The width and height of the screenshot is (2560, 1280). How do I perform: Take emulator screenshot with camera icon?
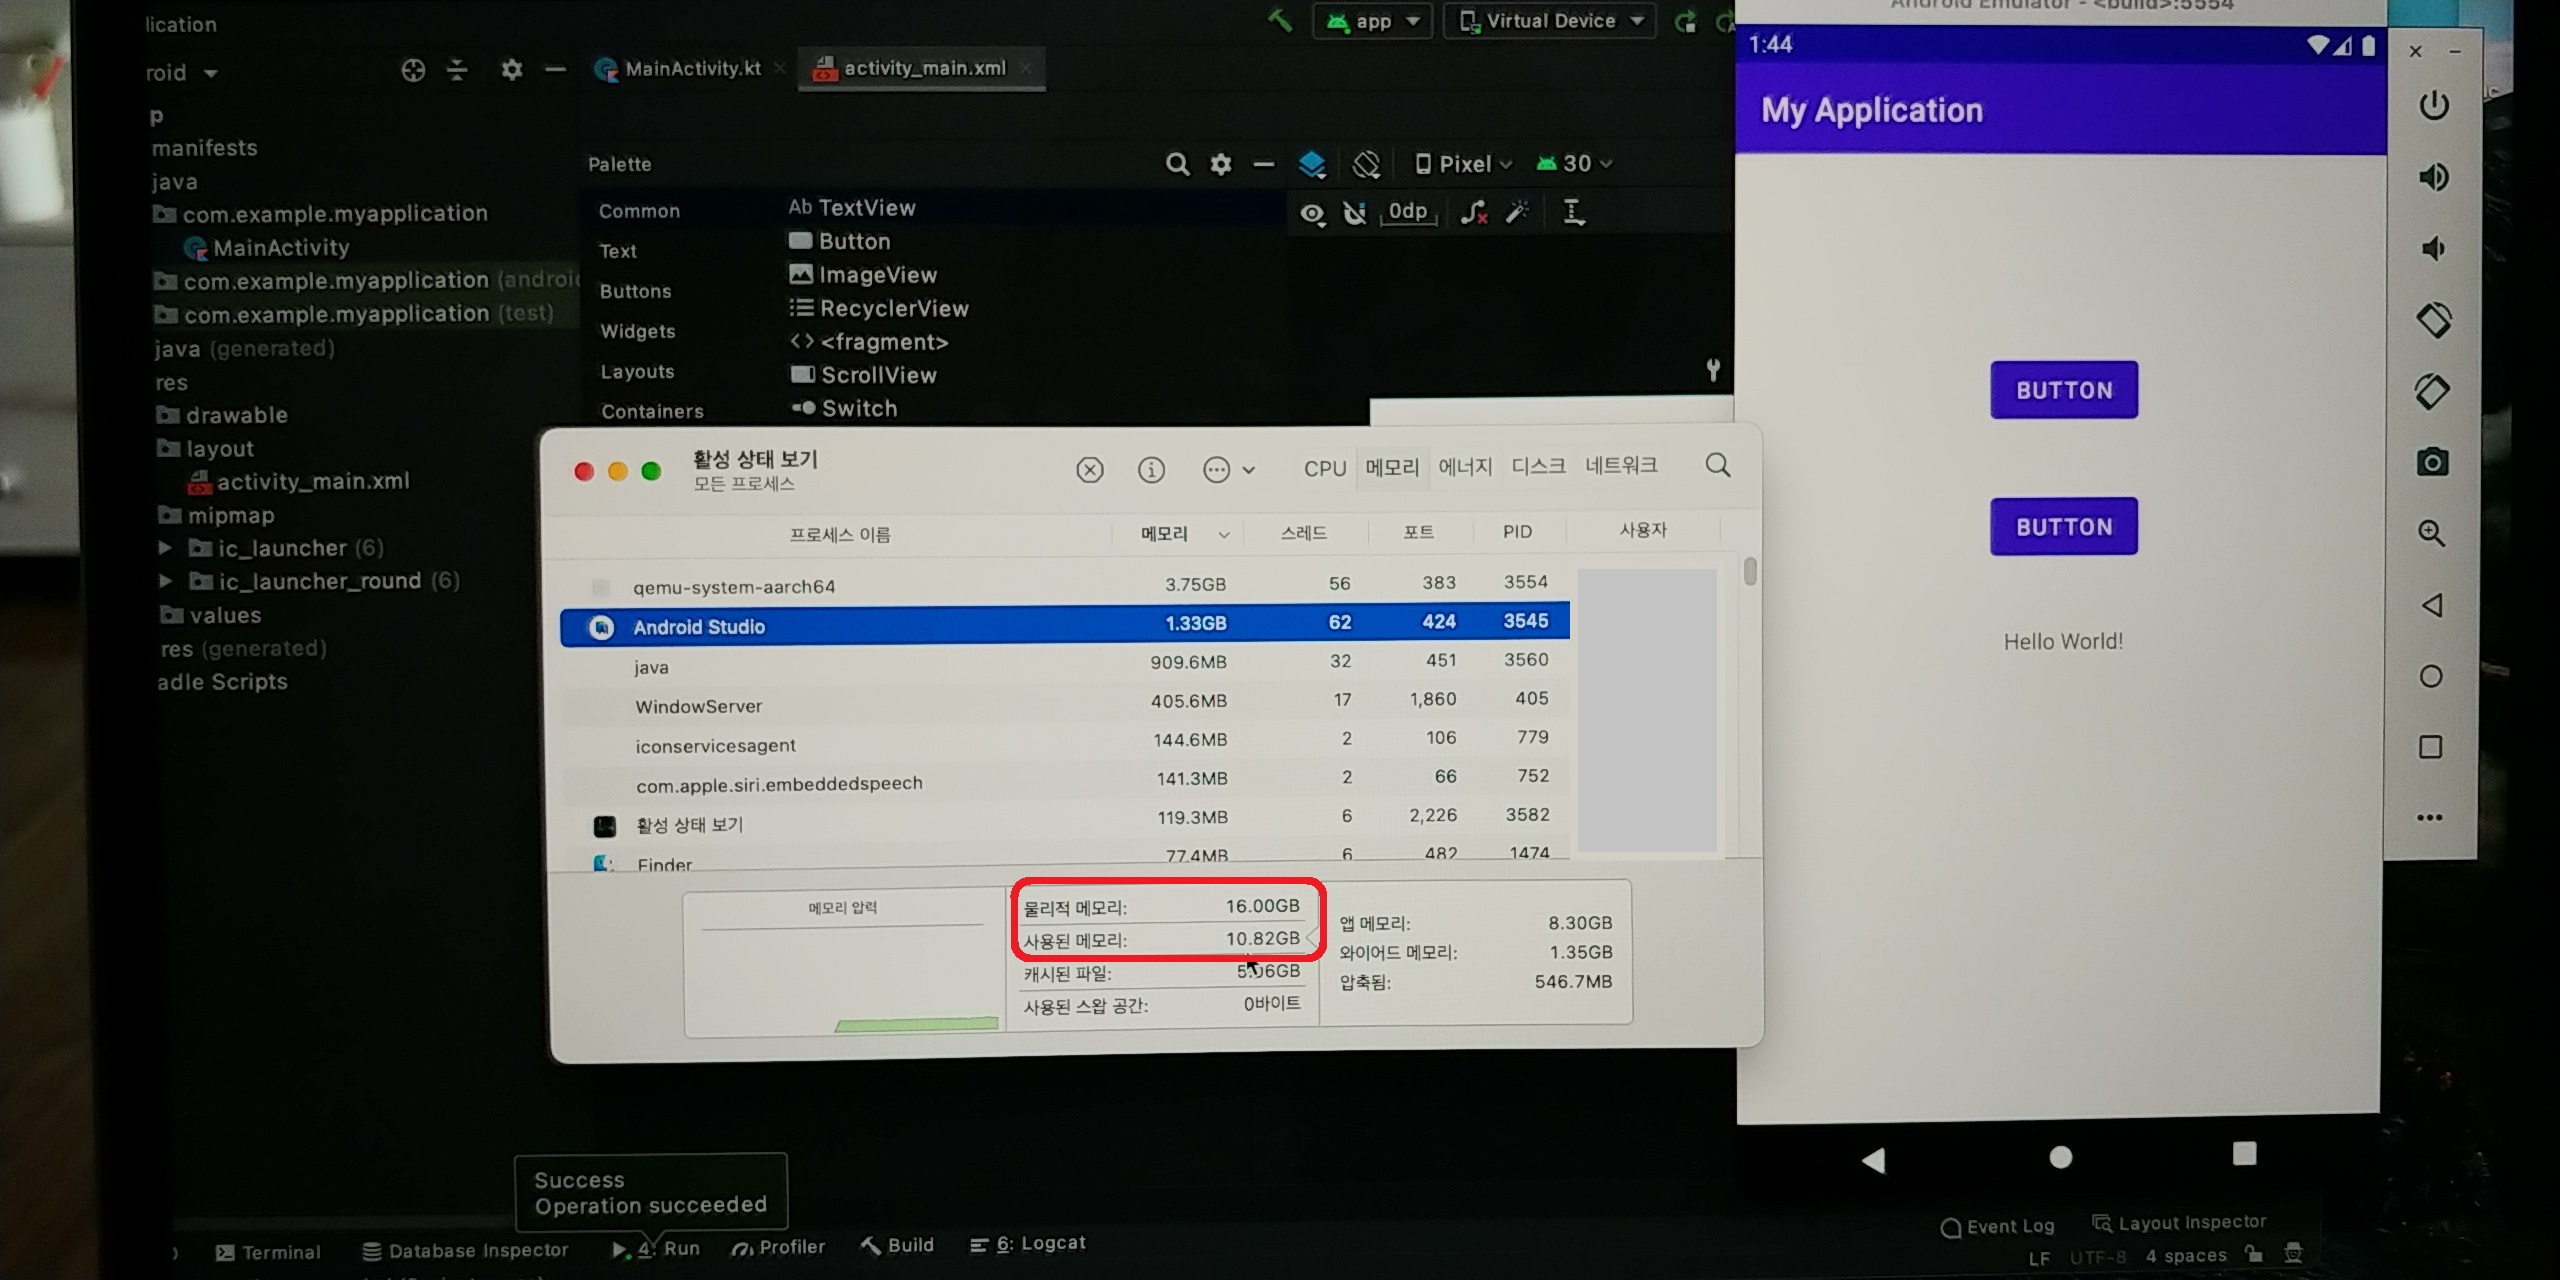click(2433, 462)
